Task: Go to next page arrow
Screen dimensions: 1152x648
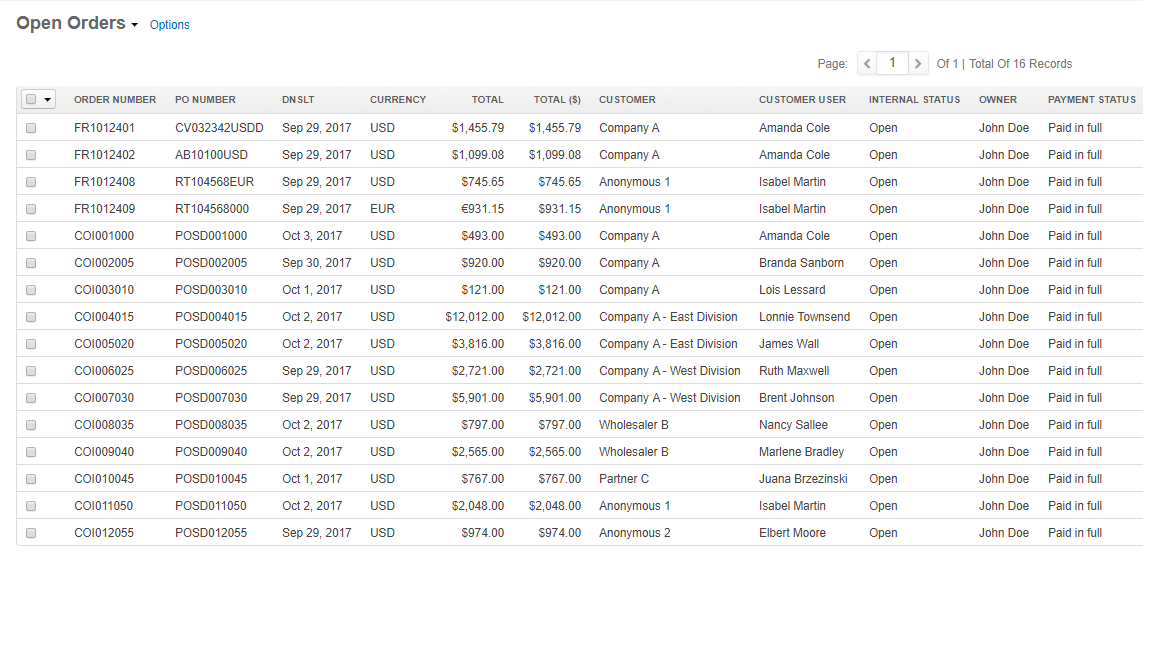Action: click(x=918, y=64)
